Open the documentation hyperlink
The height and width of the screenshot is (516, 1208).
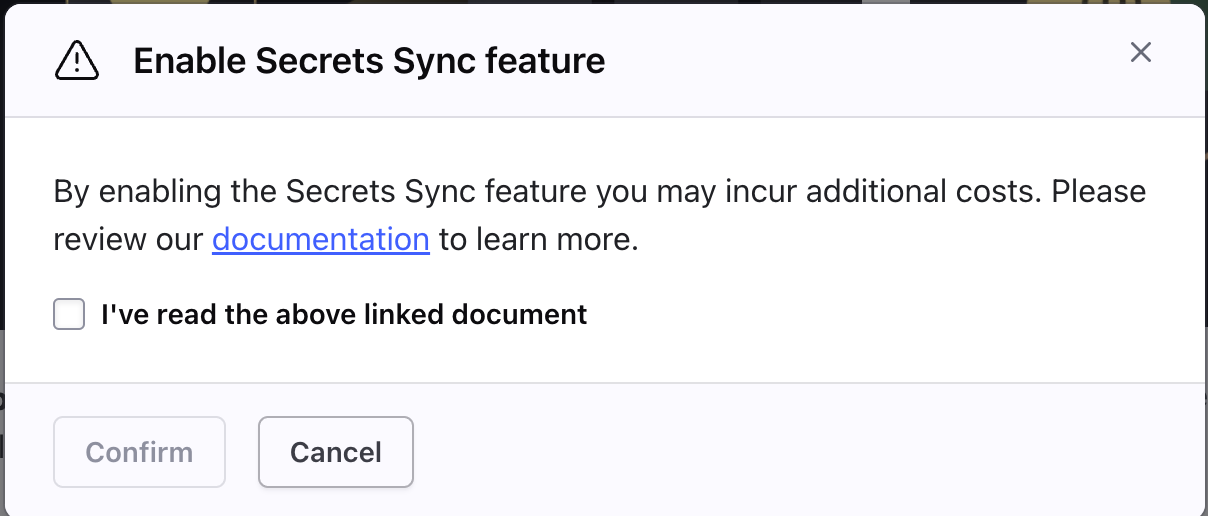(x=320, y=240)
